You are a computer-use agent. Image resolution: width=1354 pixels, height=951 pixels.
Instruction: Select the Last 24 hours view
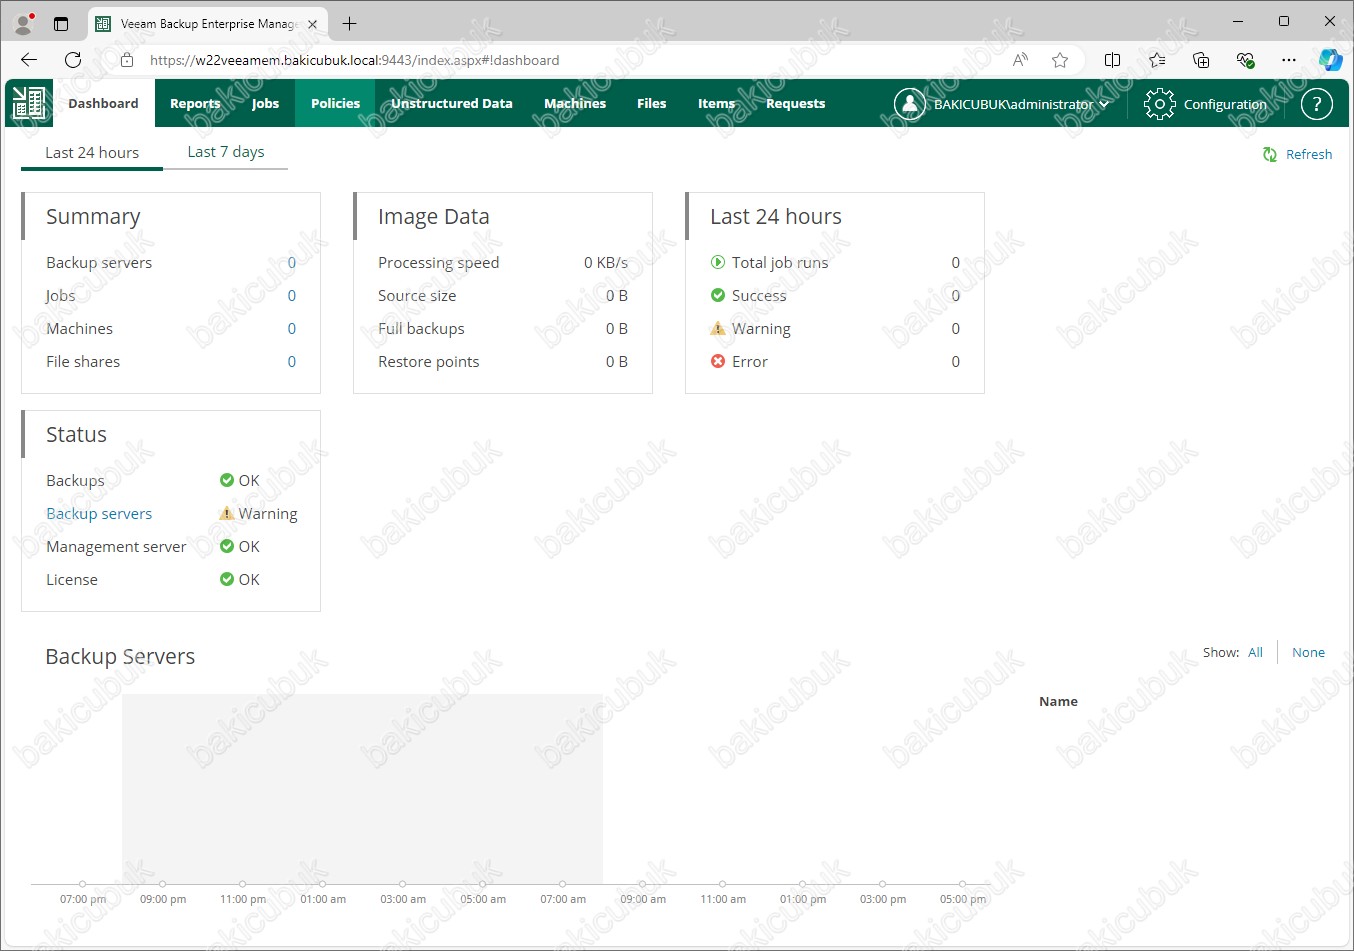[92, 152]
